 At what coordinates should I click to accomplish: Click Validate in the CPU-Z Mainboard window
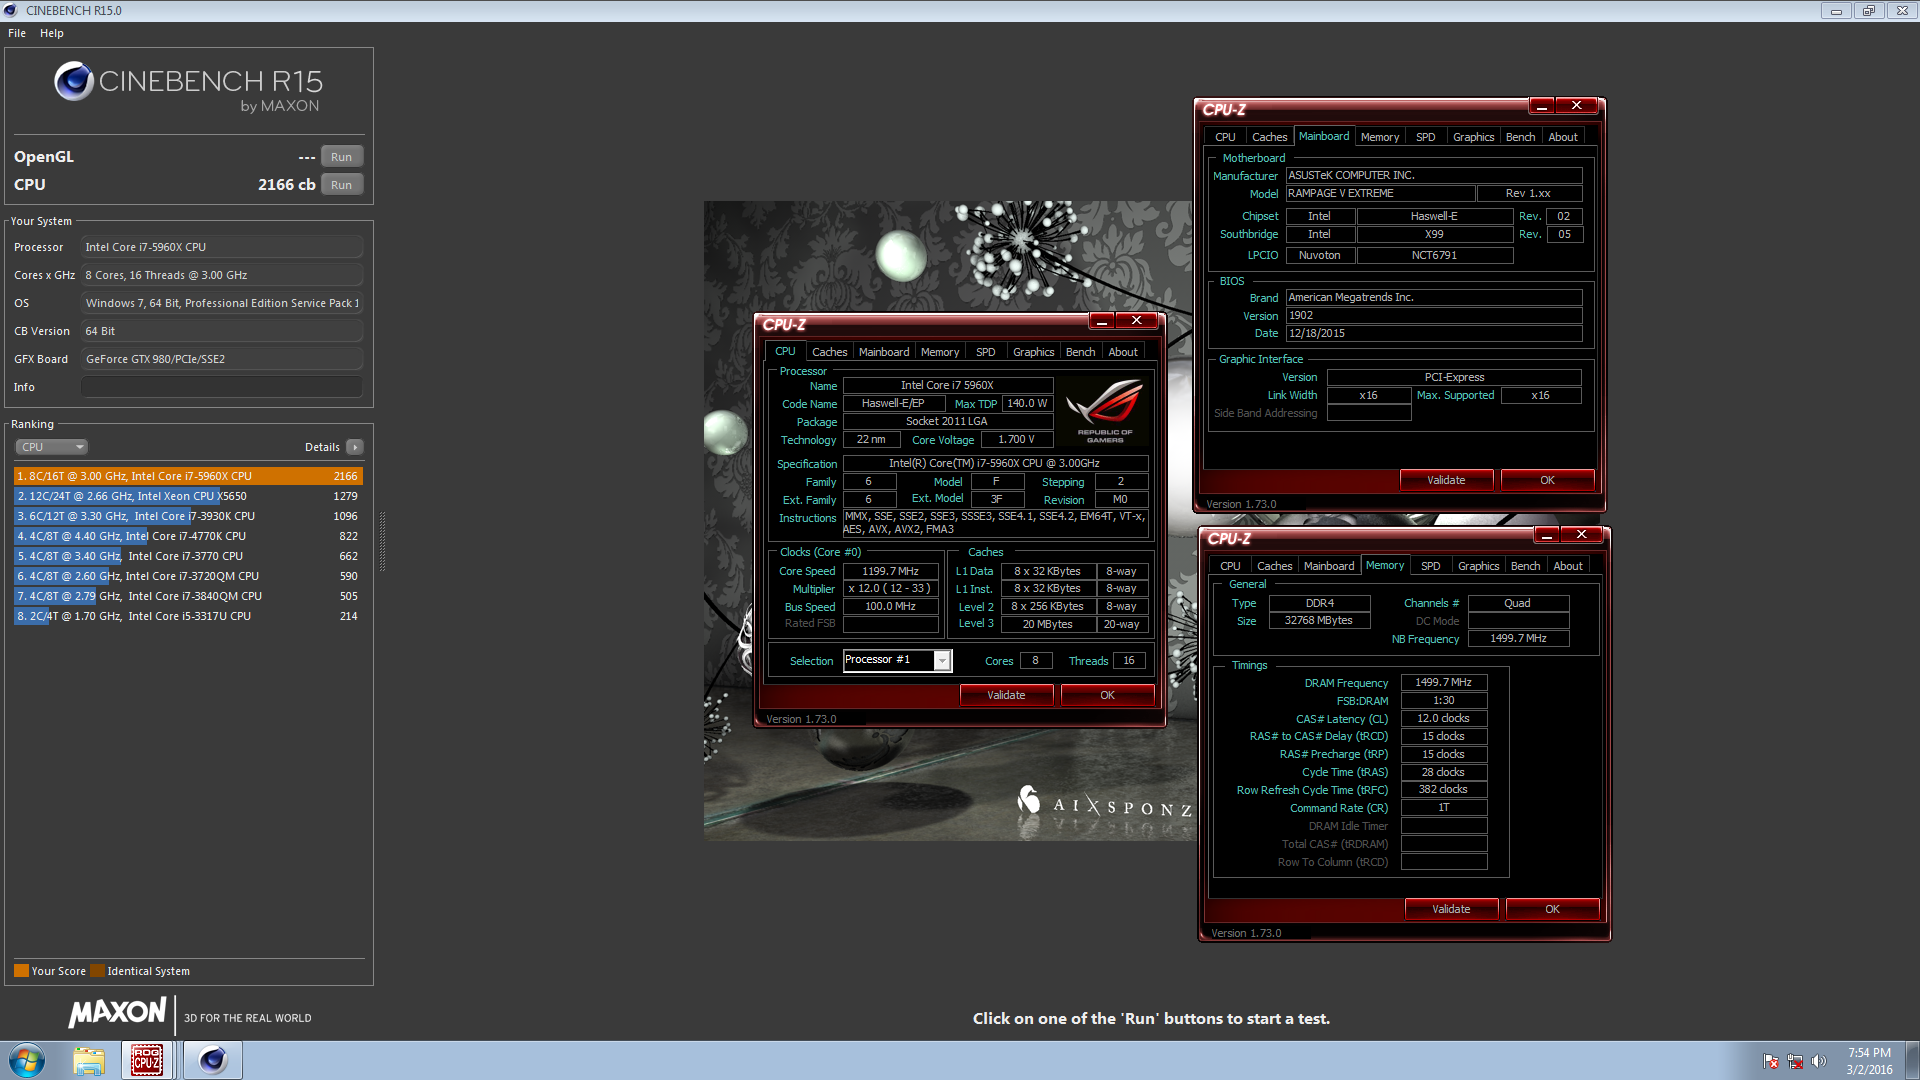point(1446,480)
